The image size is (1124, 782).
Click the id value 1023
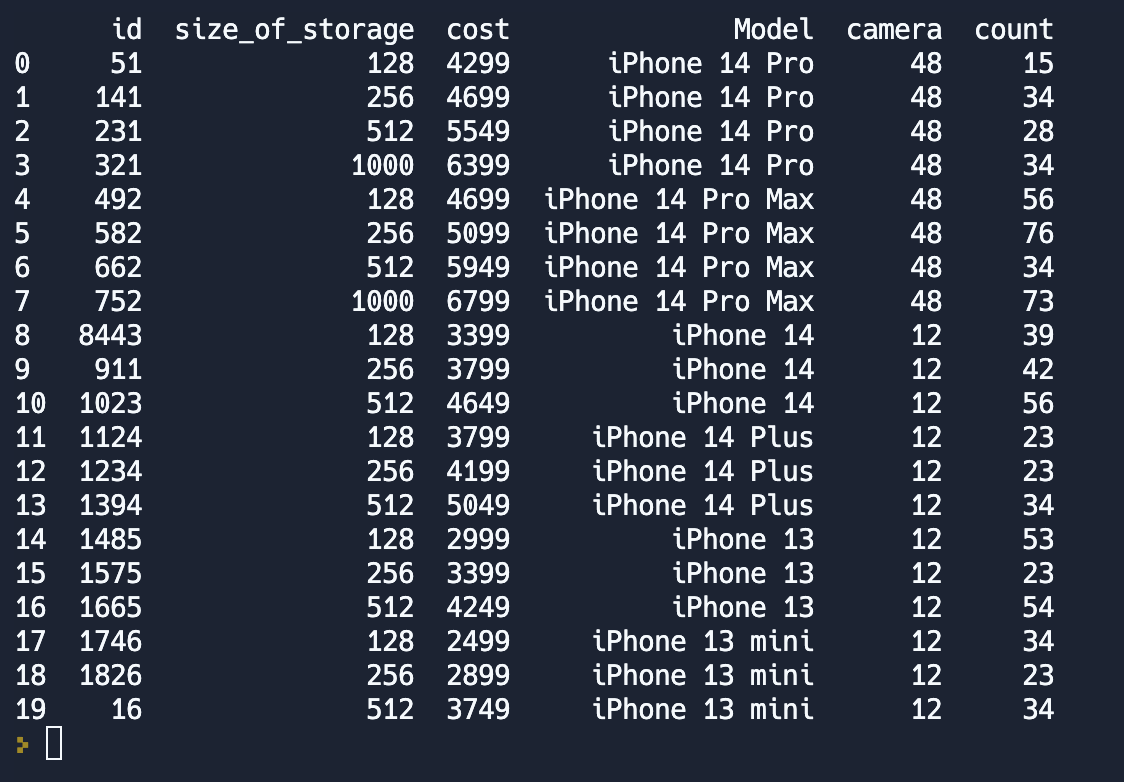[110, 403]
